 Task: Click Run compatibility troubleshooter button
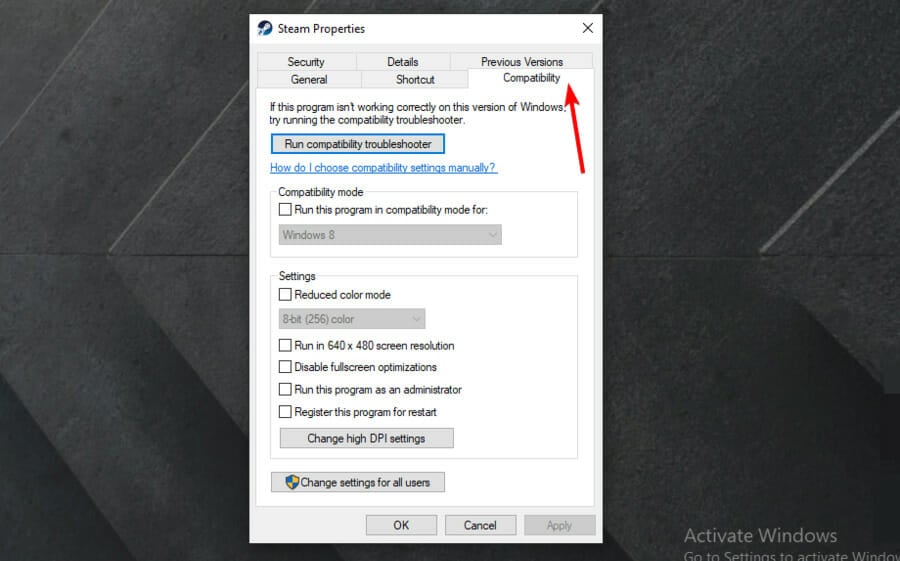[x=358, y=144]
